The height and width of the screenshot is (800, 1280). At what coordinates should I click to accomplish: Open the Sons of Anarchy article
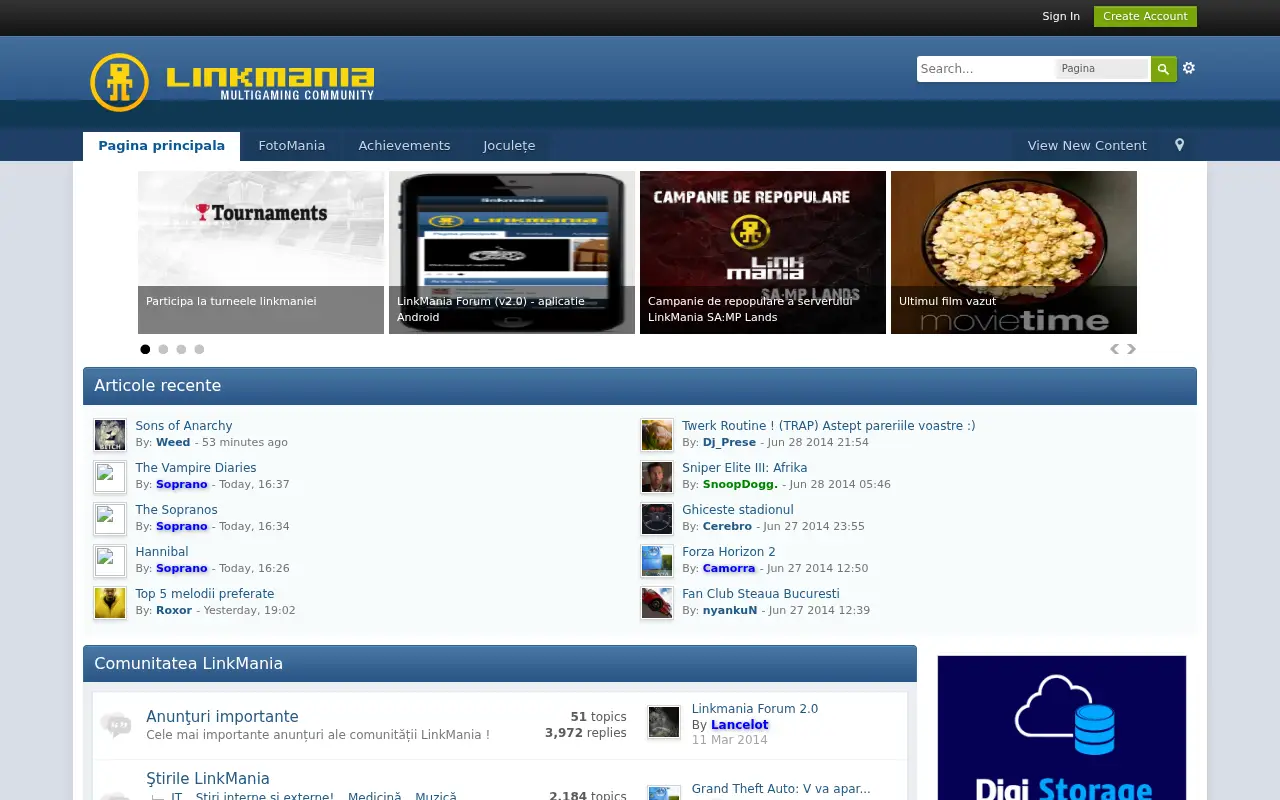[x=184, y=426]
